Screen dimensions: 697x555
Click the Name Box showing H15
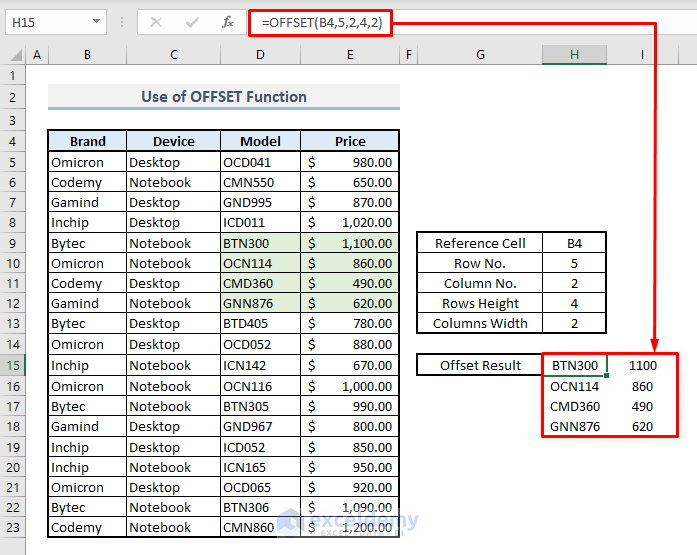point(56,22)
